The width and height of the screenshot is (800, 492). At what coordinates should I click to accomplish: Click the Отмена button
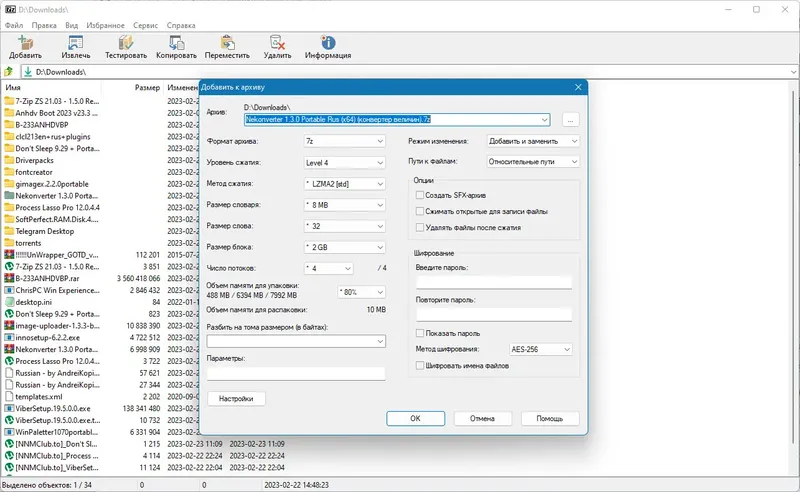click(482, 419)
